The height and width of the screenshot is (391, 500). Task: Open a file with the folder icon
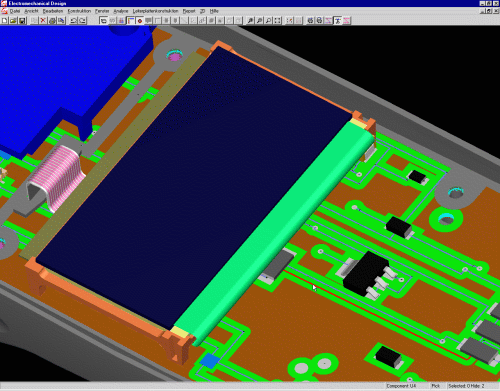tap(13, 21)
